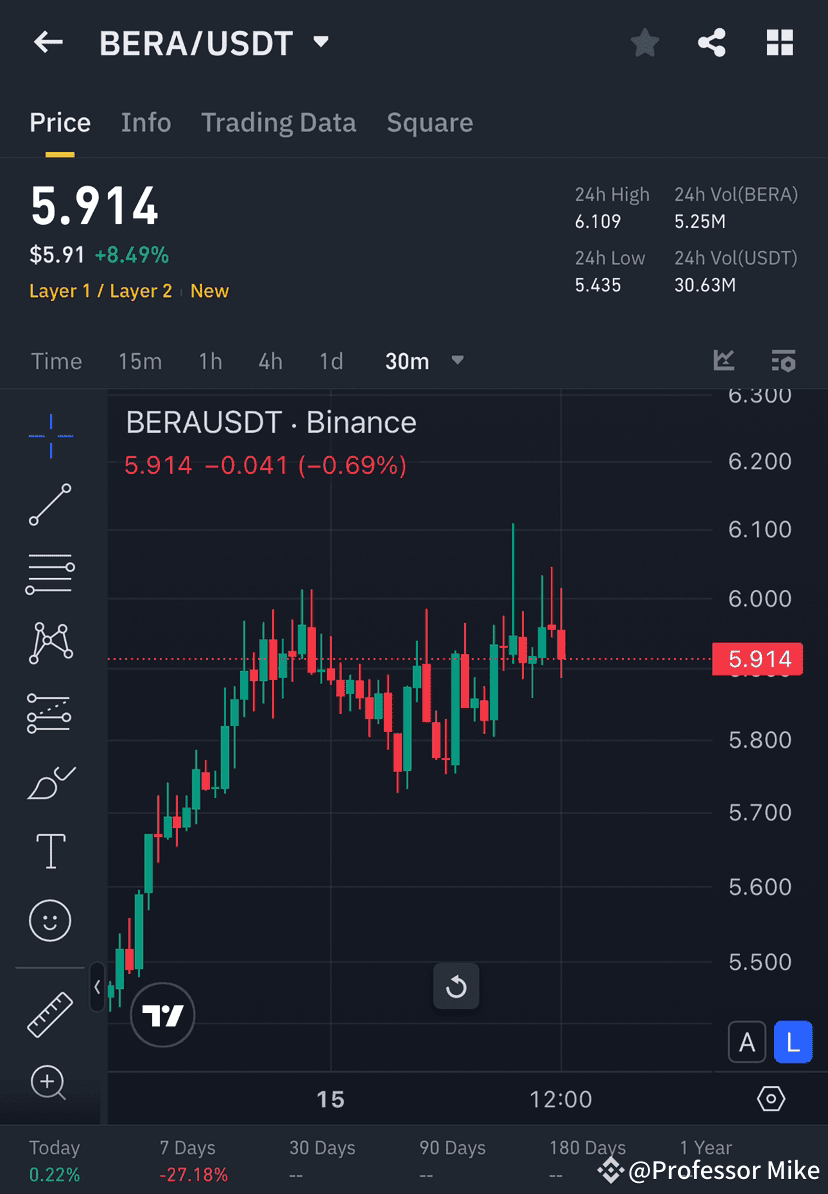Select the measure ruler tool

tap(49, 1013)
